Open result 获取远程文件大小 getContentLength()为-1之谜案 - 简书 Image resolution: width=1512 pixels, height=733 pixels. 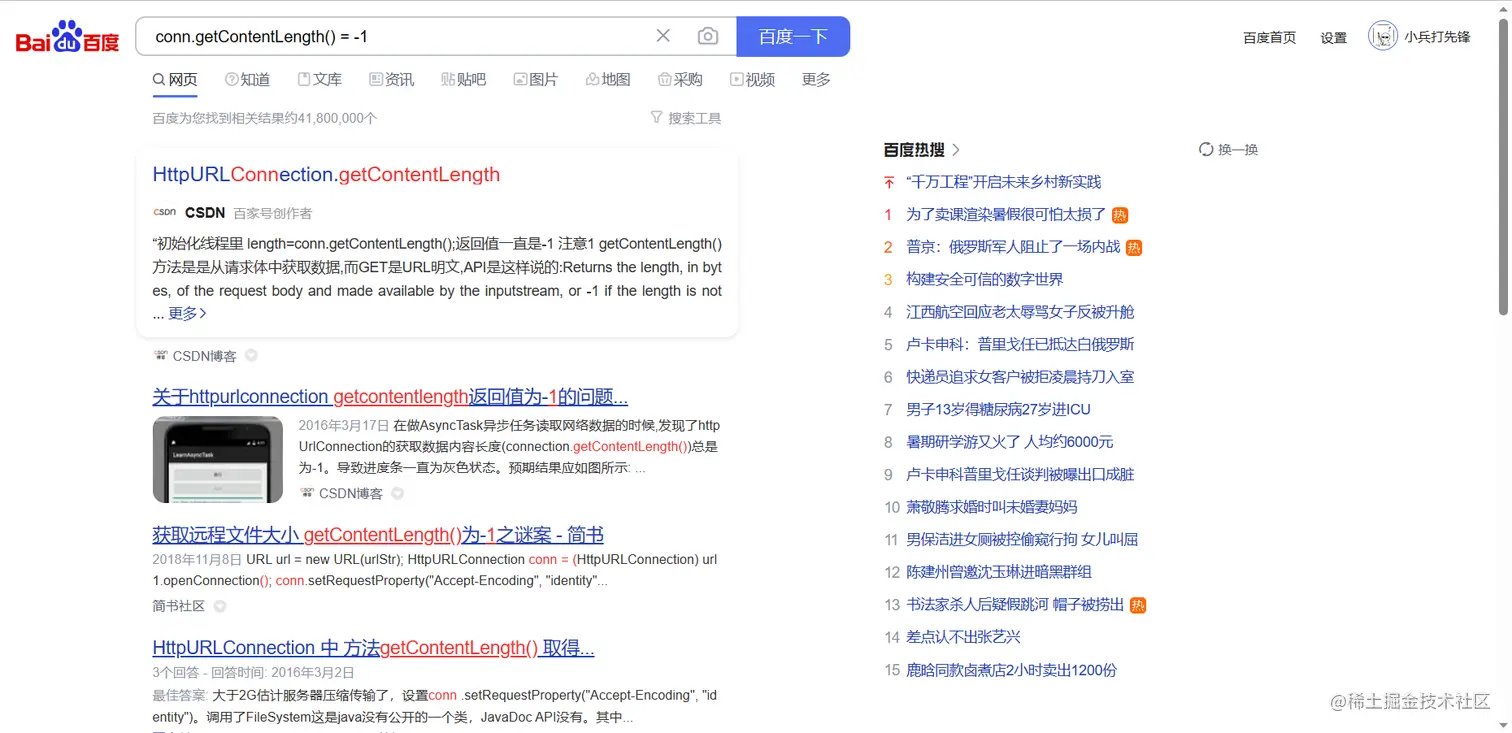(378, 535)
